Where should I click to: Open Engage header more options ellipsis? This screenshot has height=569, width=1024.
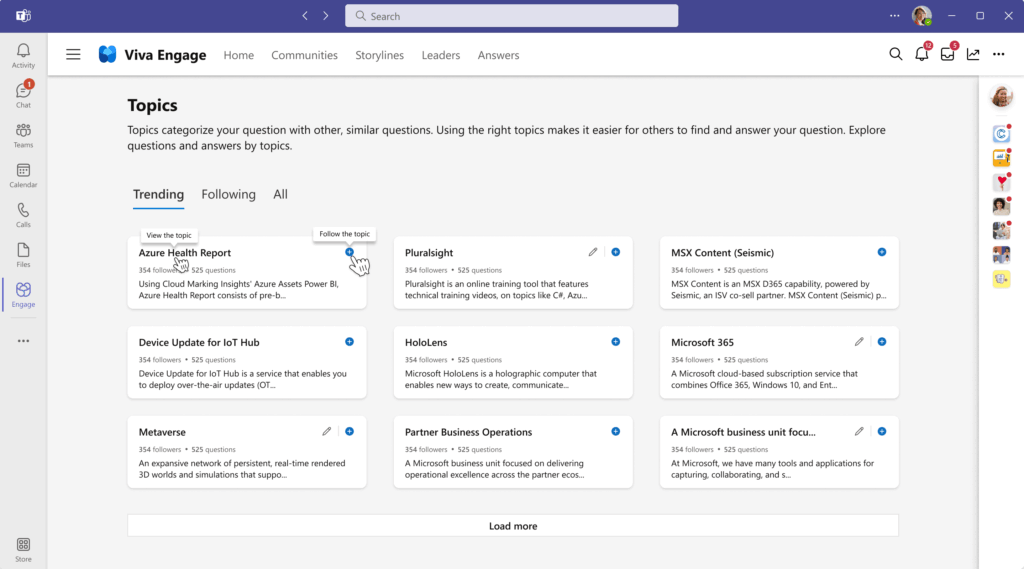(999, 55)
